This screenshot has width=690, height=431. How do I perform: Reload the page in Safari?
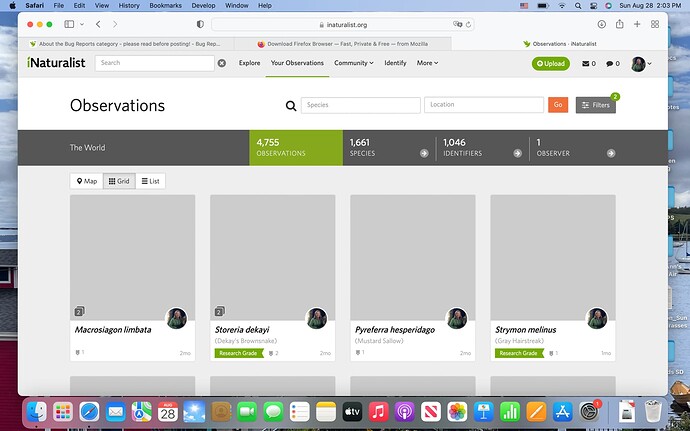coord(468,25)
